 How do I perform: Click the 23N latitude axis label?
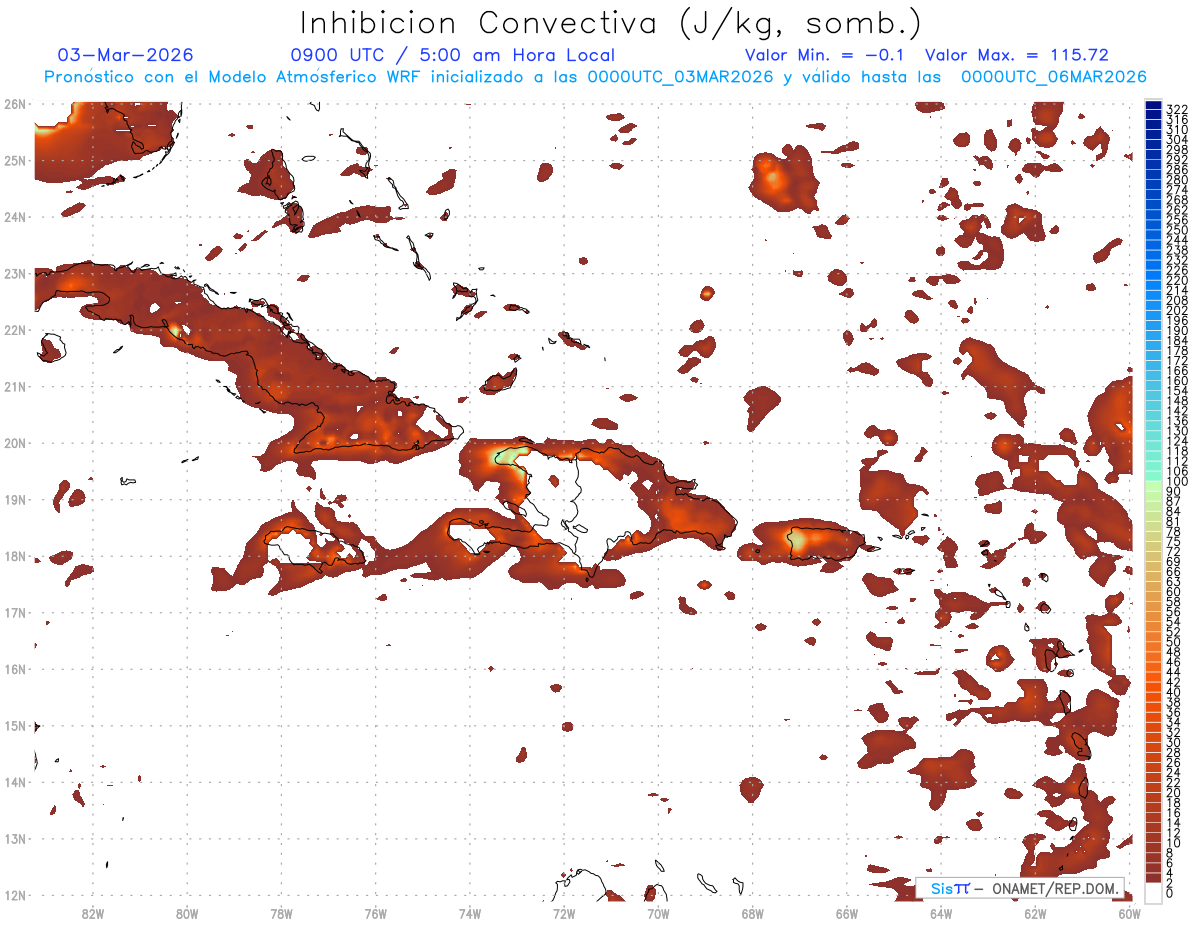(x=15, y=274)
